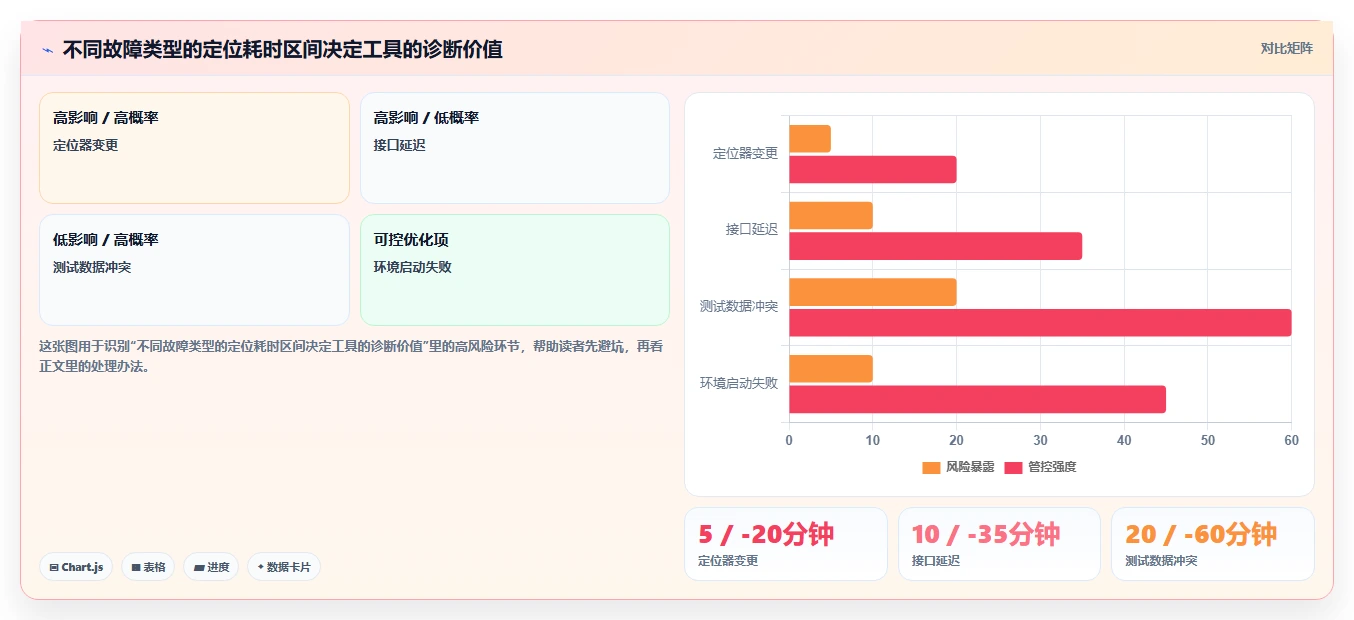The width and height of the screenshot is (1354, 620).
Task: Click the 5 / -20分钟 stat card
Action: click(x=786, y=544)
